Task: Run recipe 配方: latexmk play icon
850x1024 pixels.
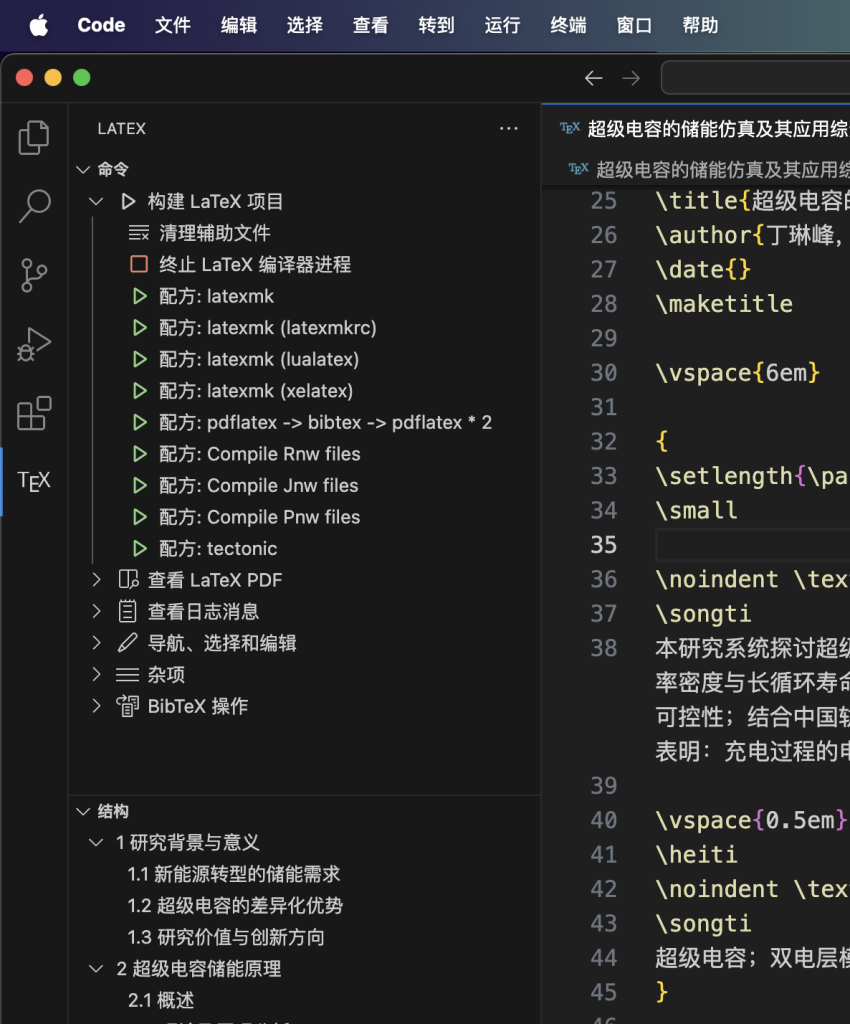Action: click(x=140, y=296)
